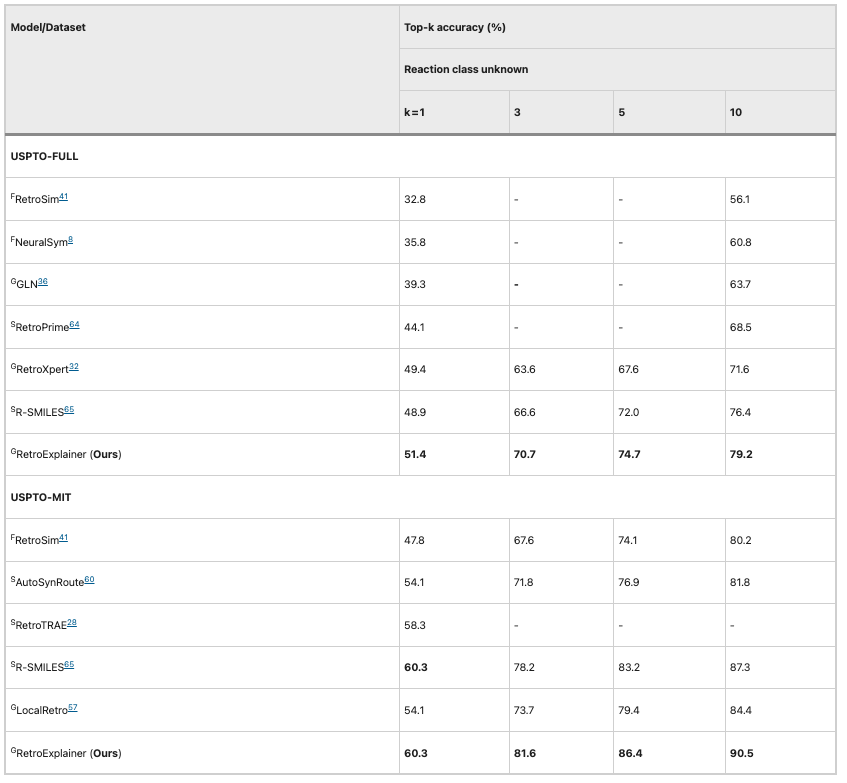Follow RetroPrime citation 64
The width and height of the screenshot is (847, 783).
coord(75,324)
